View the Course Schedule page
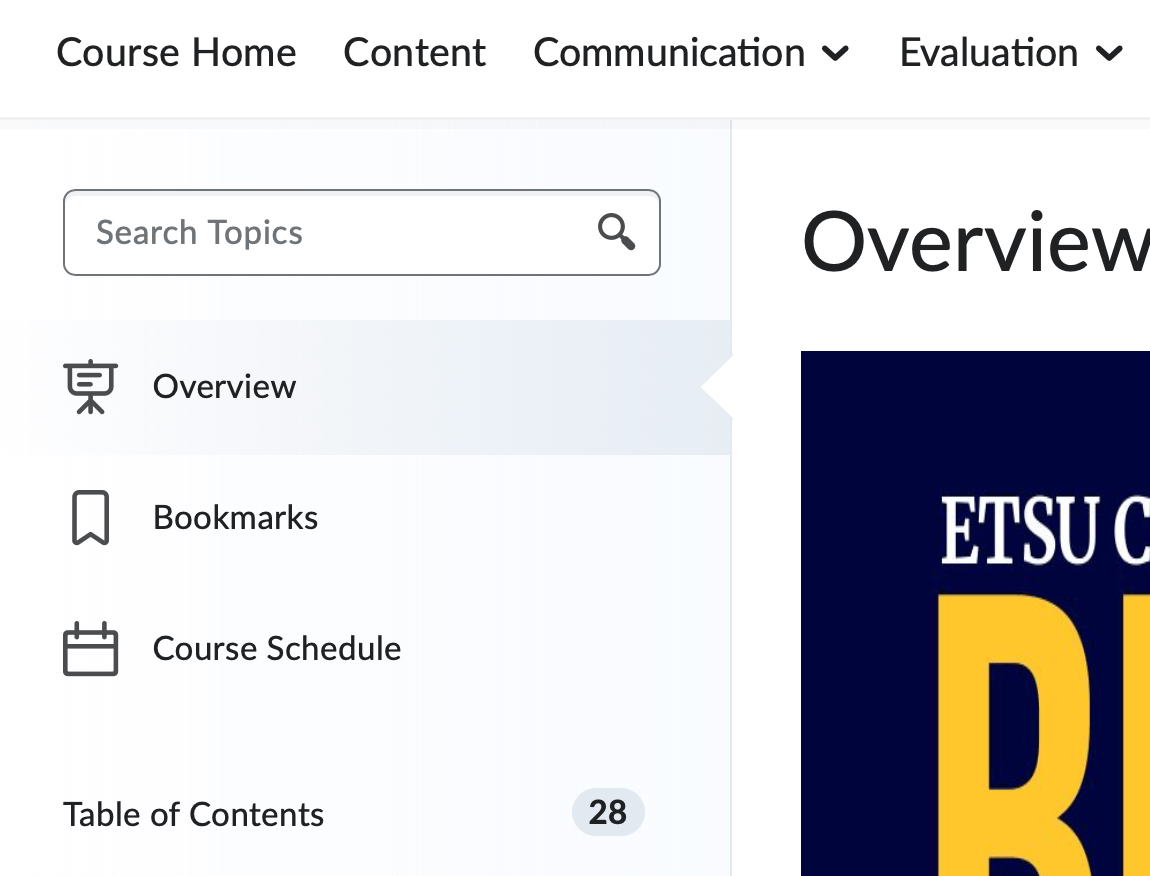This screenshot has width=1150, height=876. pos(276,648)
